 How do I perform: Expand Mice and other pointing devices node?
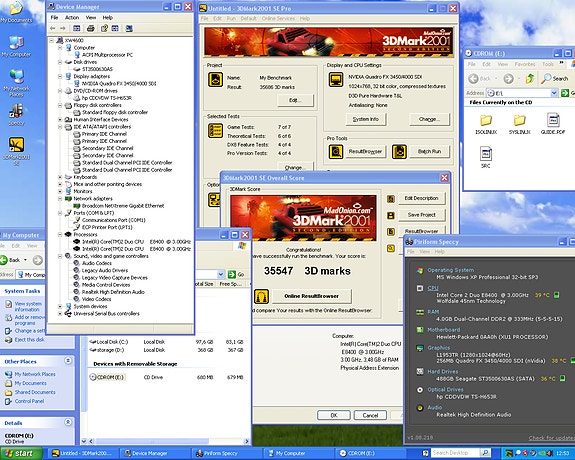(x=60, y=184)
